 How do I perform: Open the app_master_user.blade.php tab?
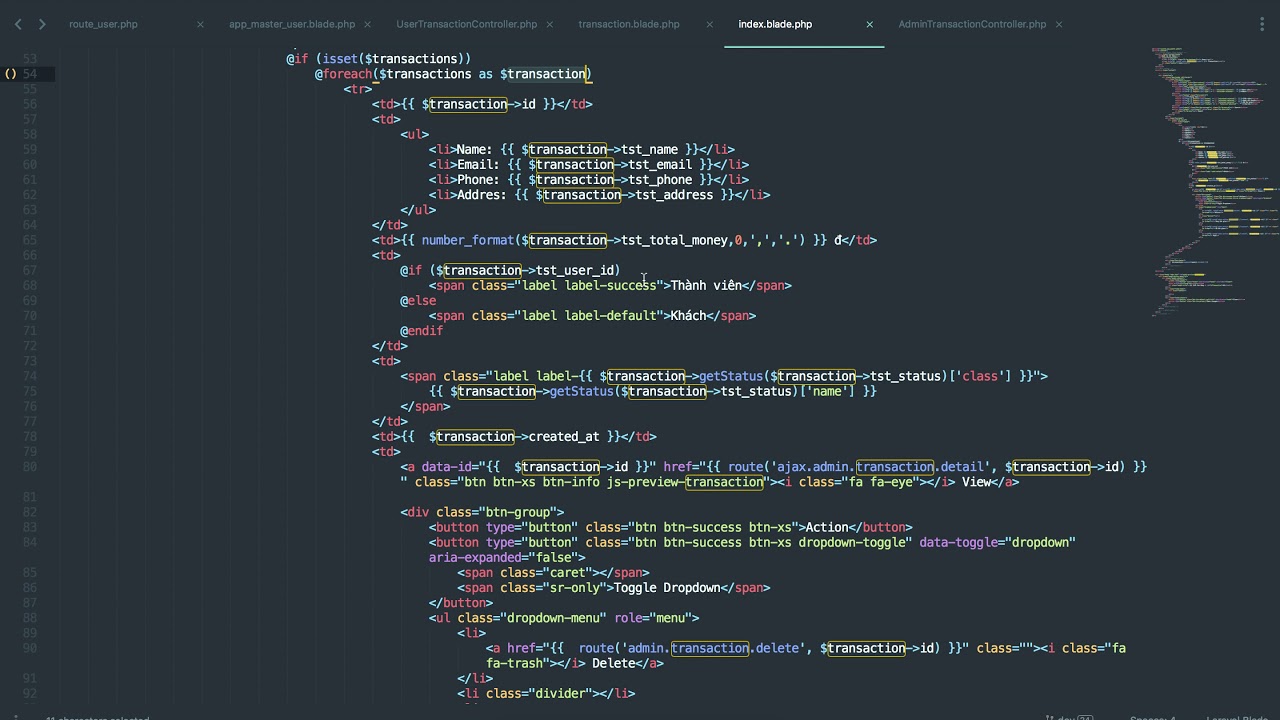tap(292, 24)
